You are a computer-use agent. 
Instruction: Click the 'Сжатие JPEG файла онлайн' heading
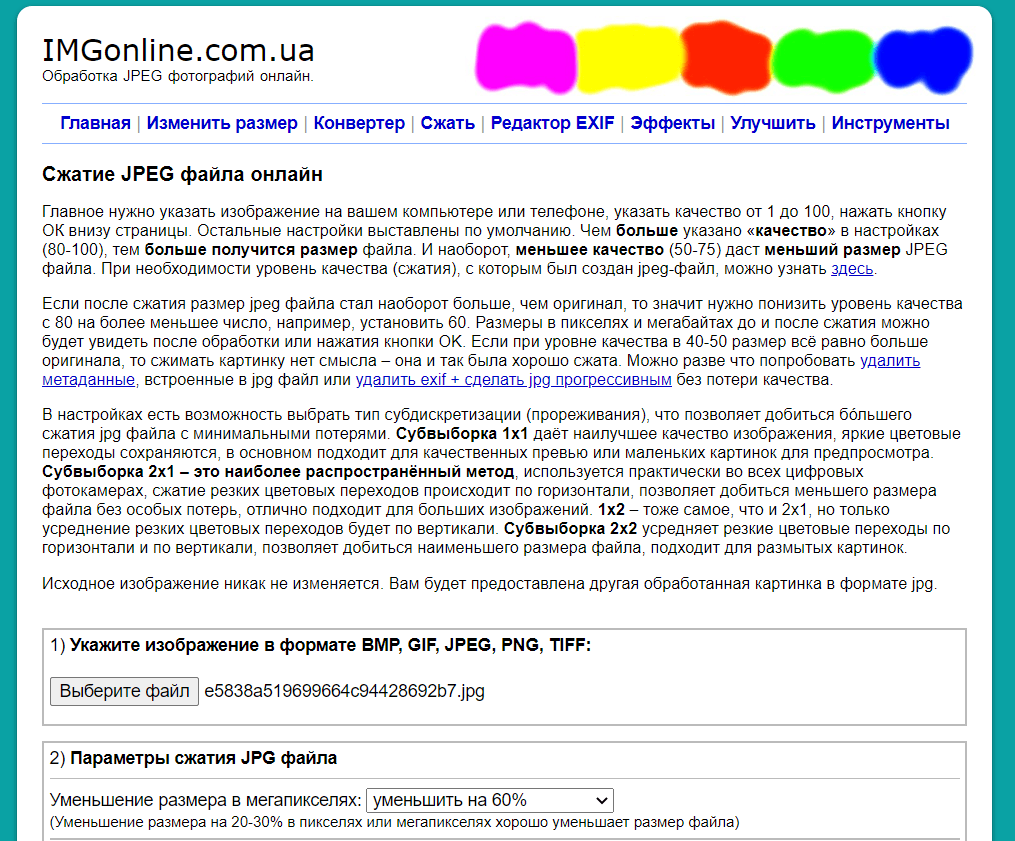pos(182,174)
